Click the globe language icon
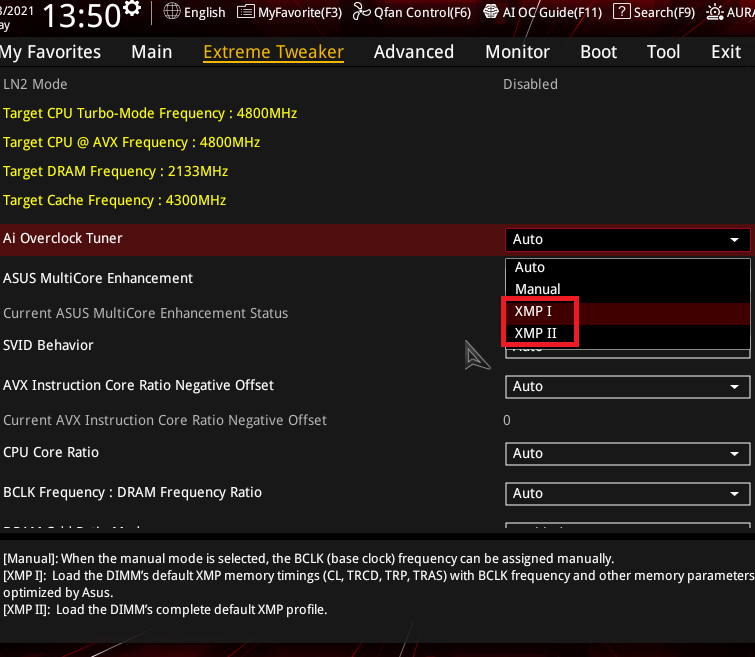The width and height of the screenshot is (755, 657). coord(172,11)
